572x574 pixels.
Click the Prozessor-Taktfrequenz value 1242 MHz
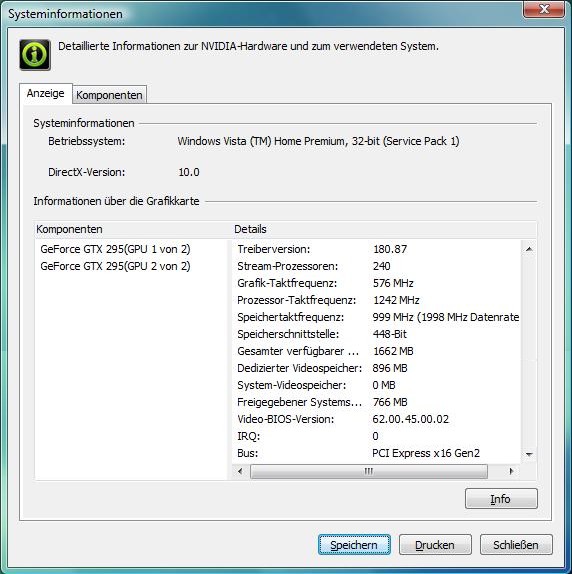pyautogui.click(x=396, y=300)
